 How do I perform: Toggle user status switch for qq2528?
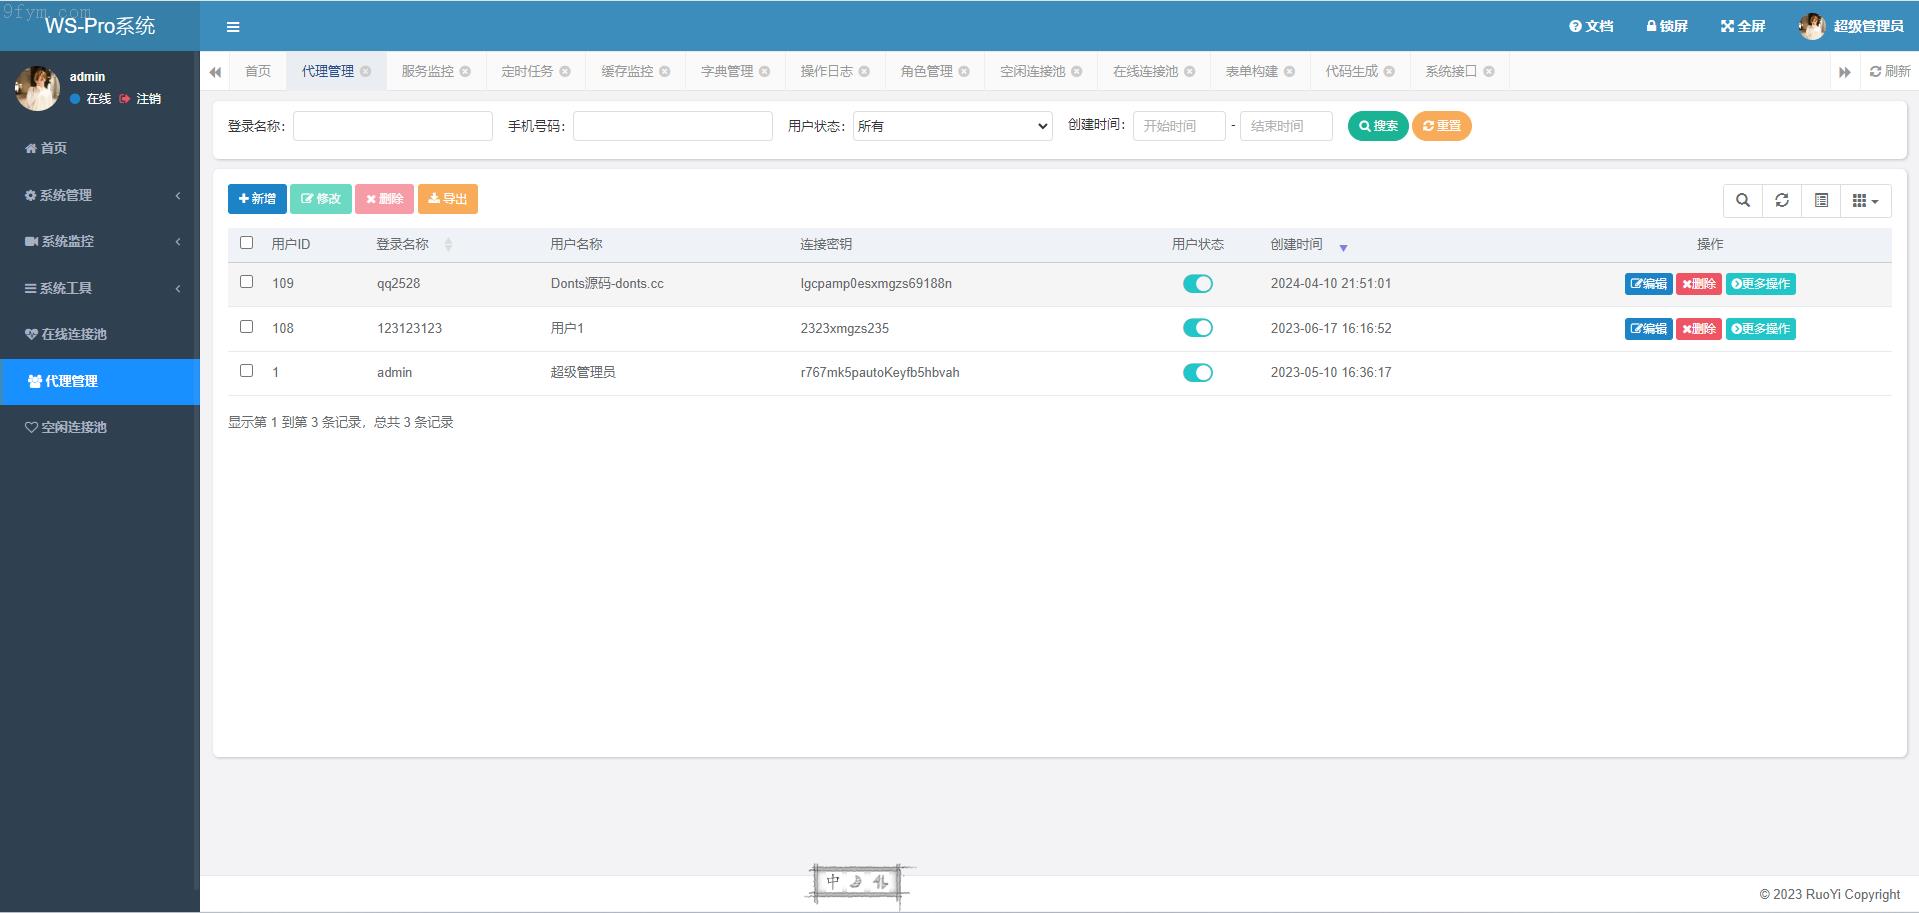(x=1197, y=284)
